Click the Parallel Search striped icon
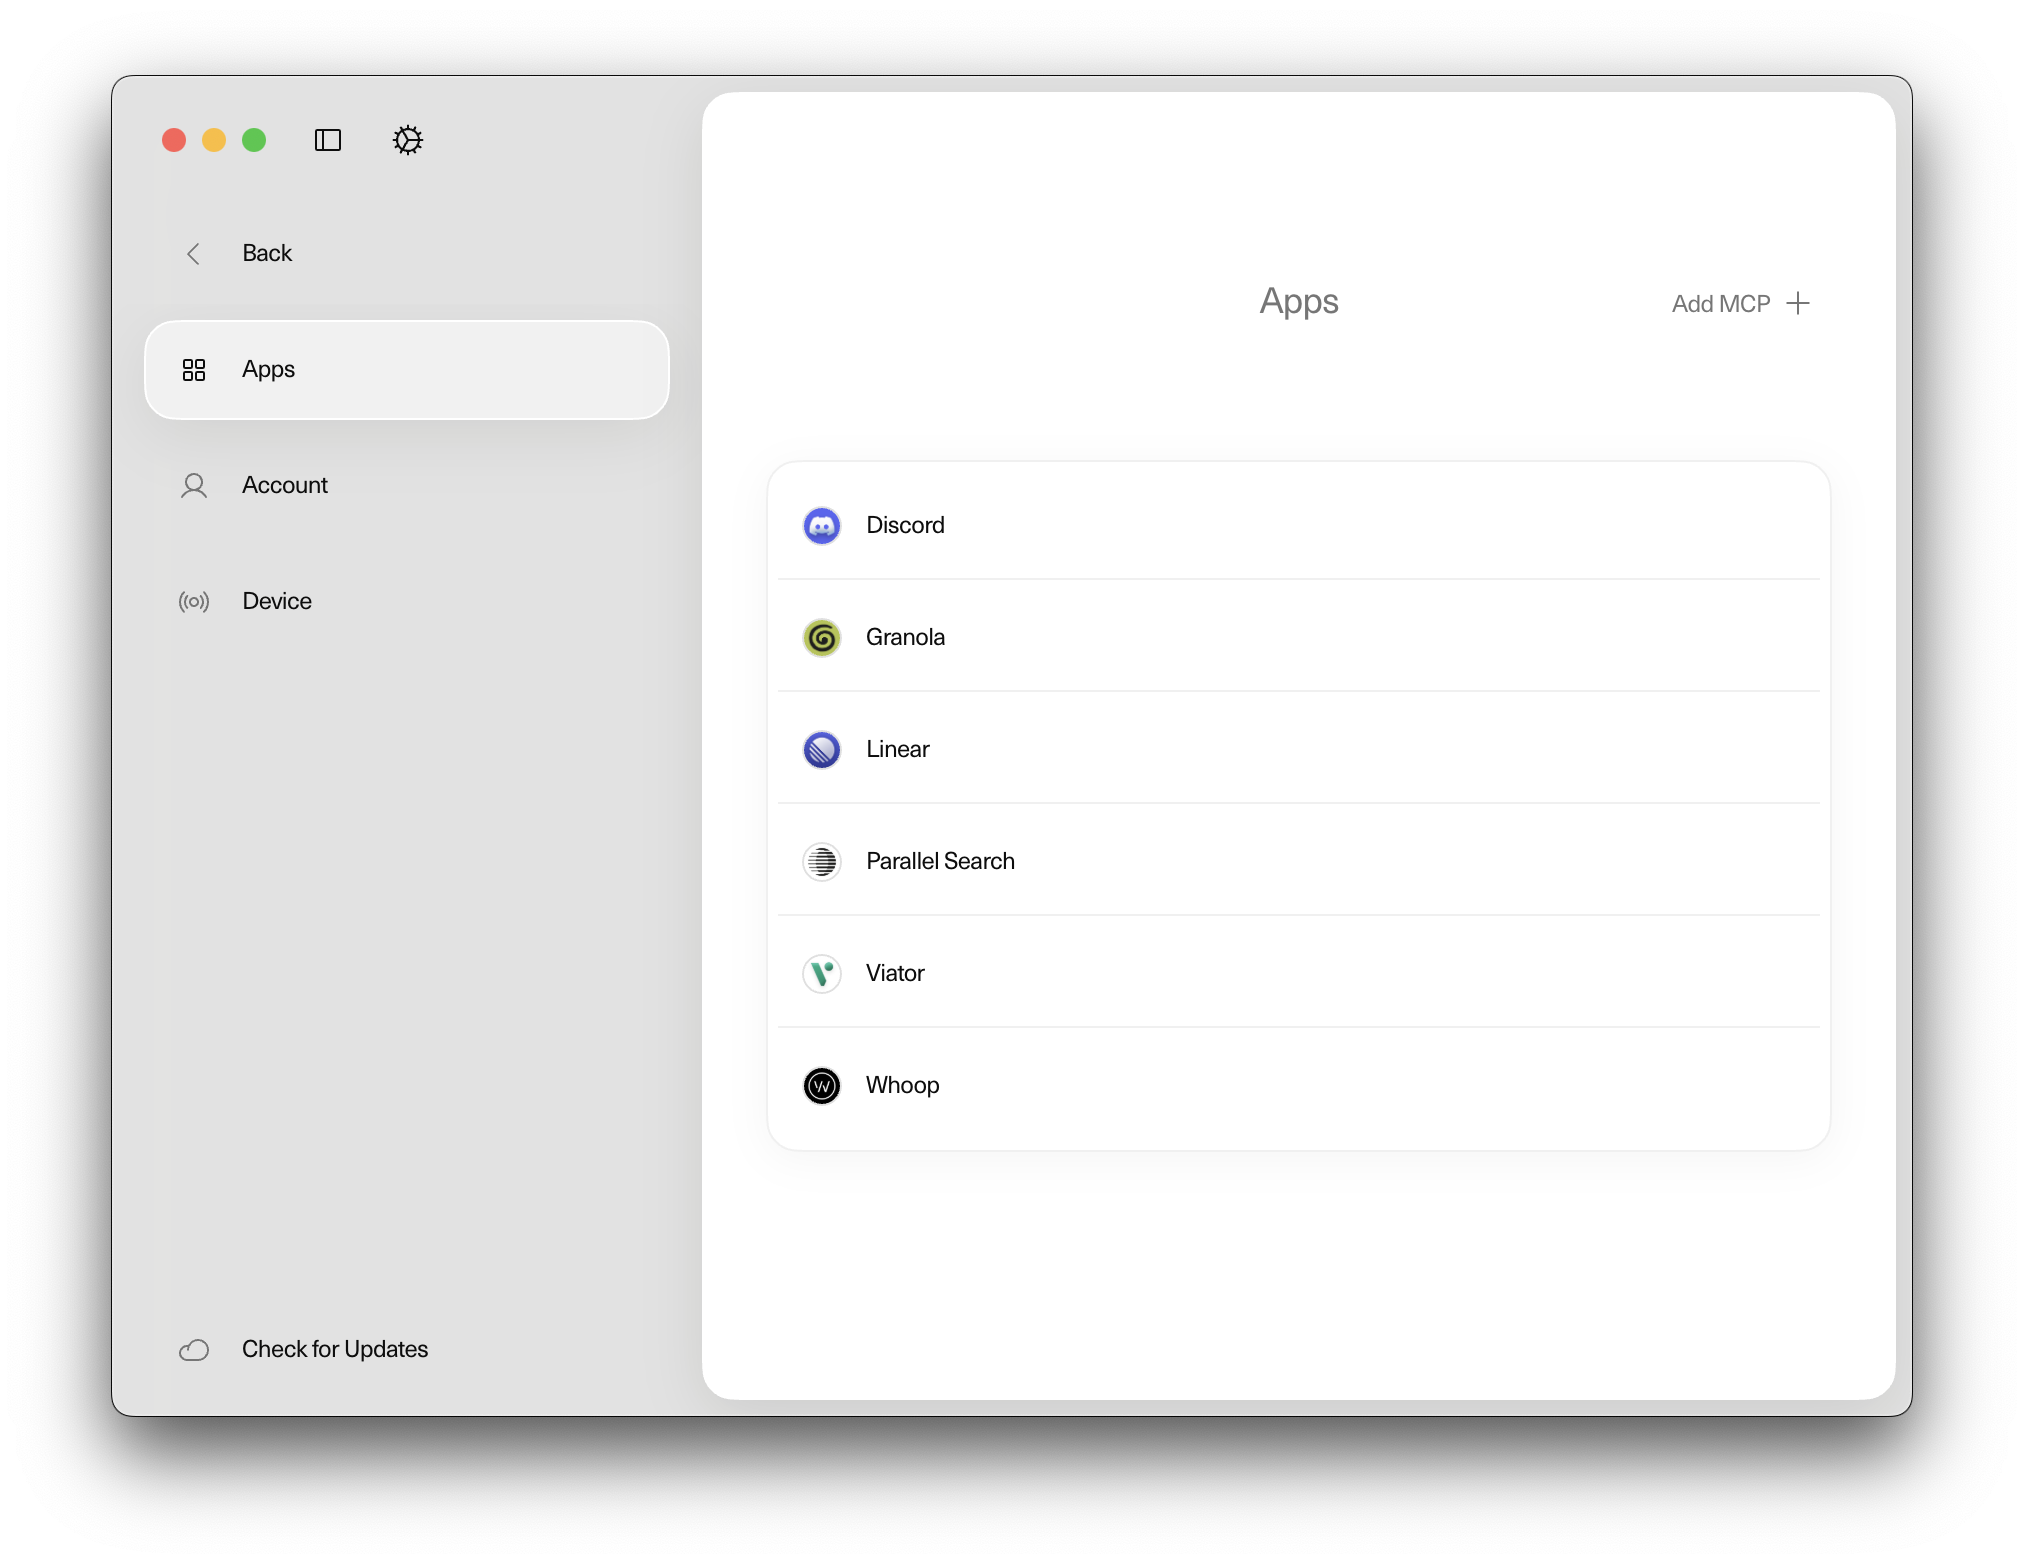This screenshot has width=2024, height=1564. 822,862
